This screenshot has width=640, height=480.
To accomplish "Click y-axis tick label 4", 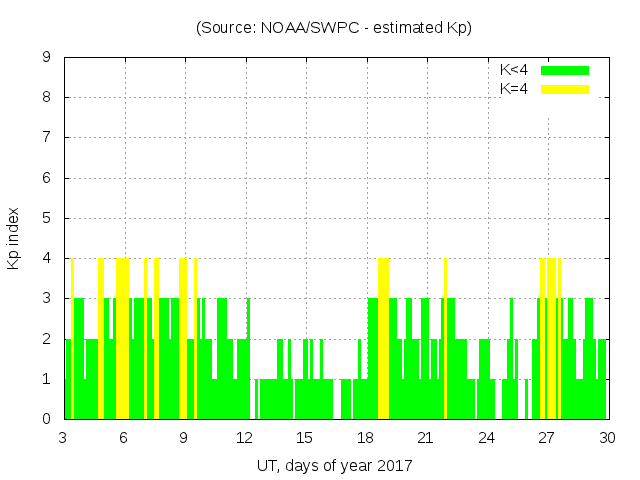I will (46, 258).
